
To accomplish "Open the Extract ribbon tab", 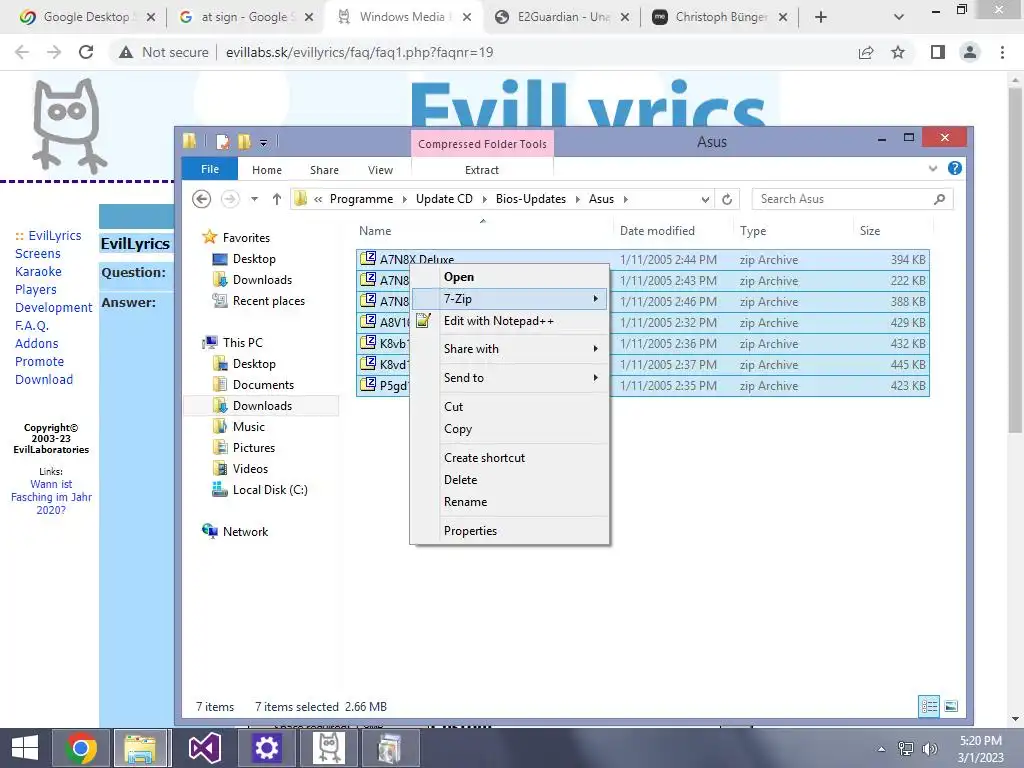I will click(482, 170).
